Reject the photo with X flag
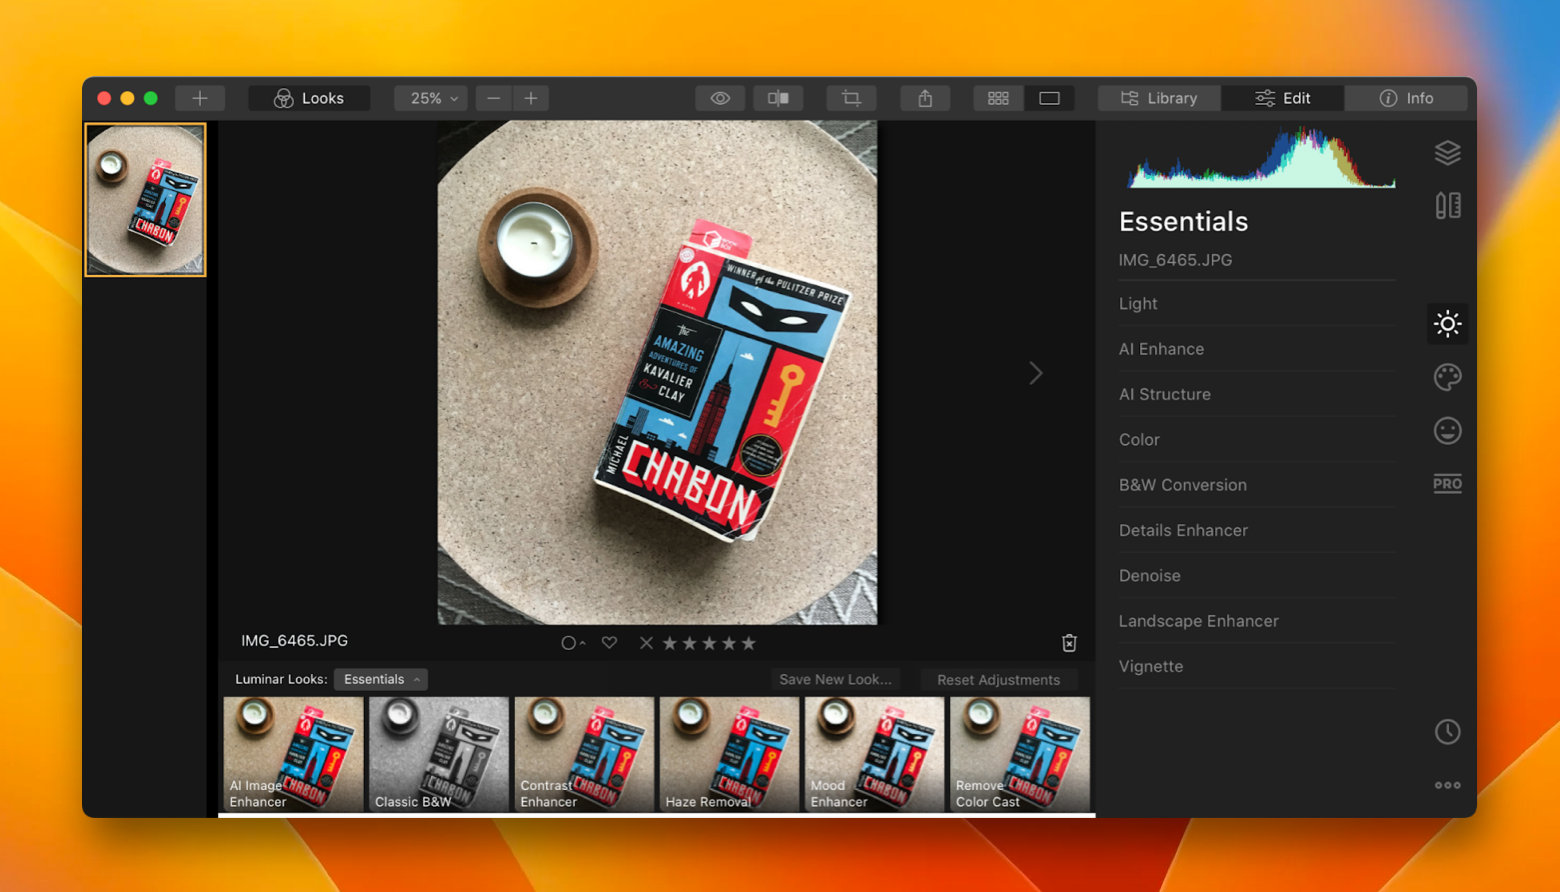1560x892 pixels. tap(646, 643)
